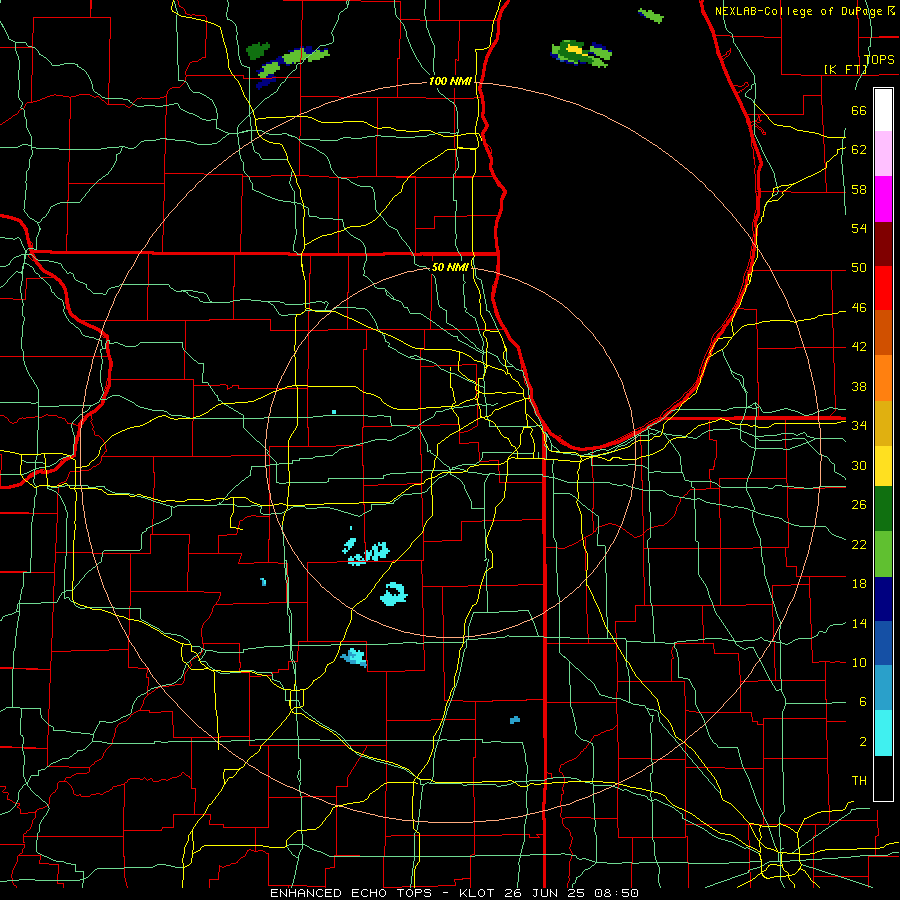Select the 100 NMI range ring label
900x900 pixels.
450,82
